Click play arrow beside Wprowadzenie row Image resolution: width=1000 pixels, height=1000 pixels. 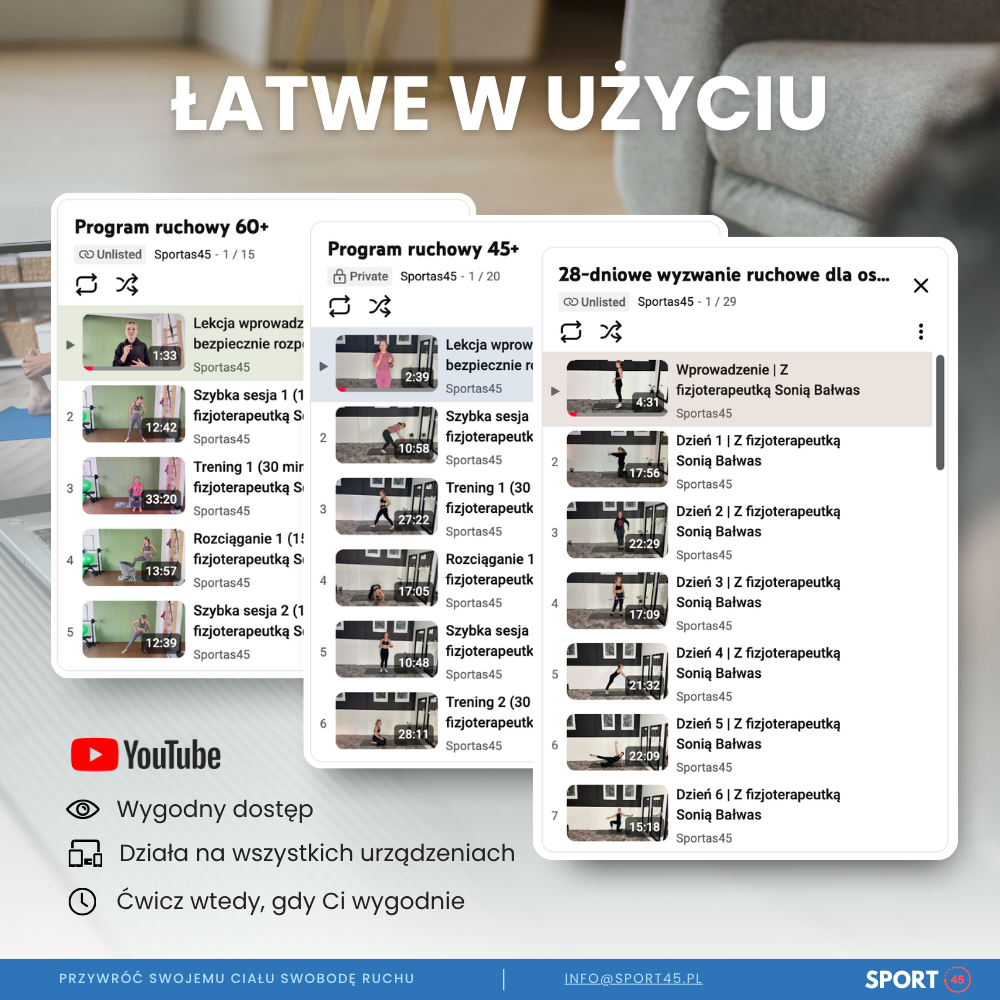click(x=555, y=391)
